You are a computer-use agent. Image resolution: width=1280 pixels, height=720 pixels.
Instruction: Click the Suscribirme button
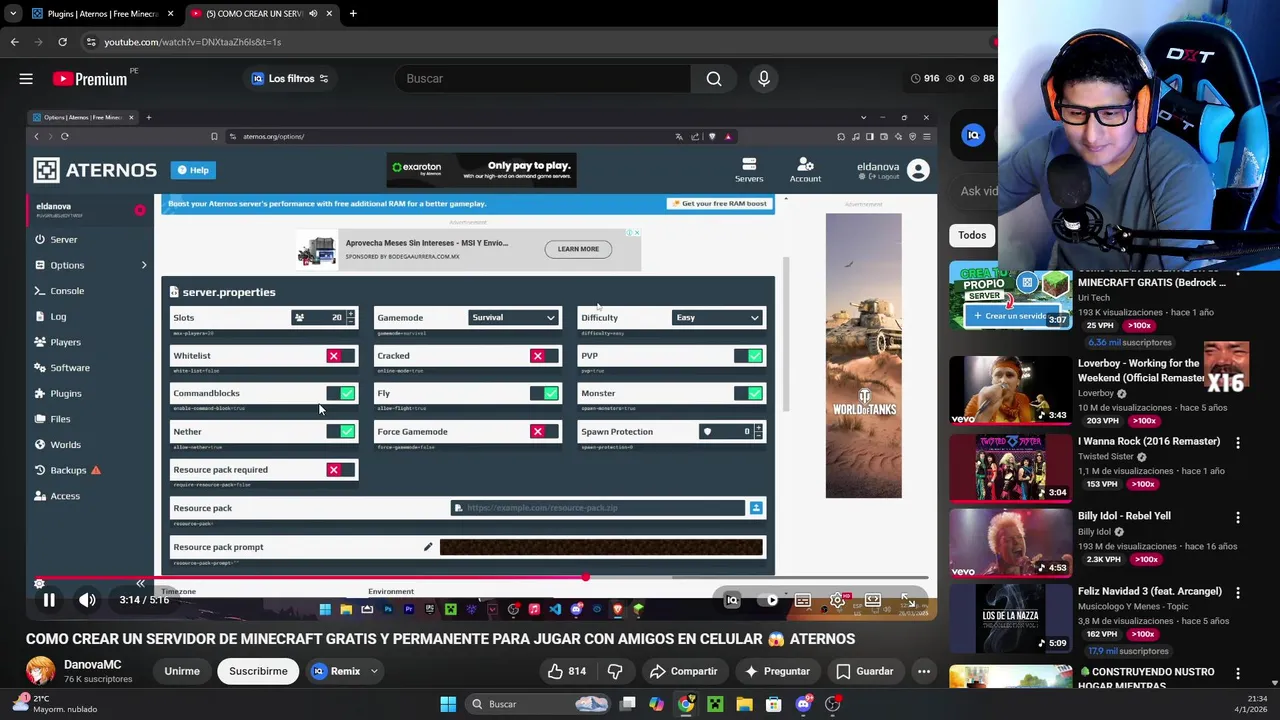(x=258, y=671)
